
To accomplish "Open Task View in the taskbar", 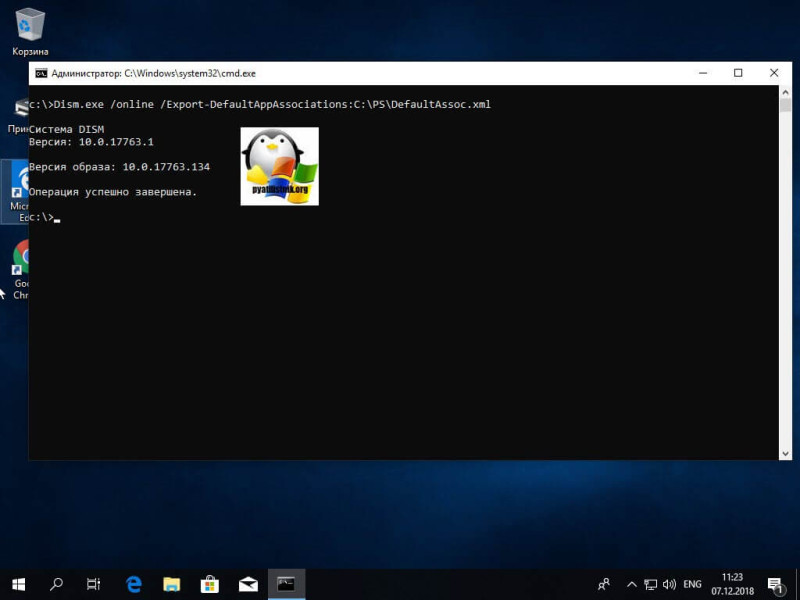I will pyautogui.click(x=94, y=584).
